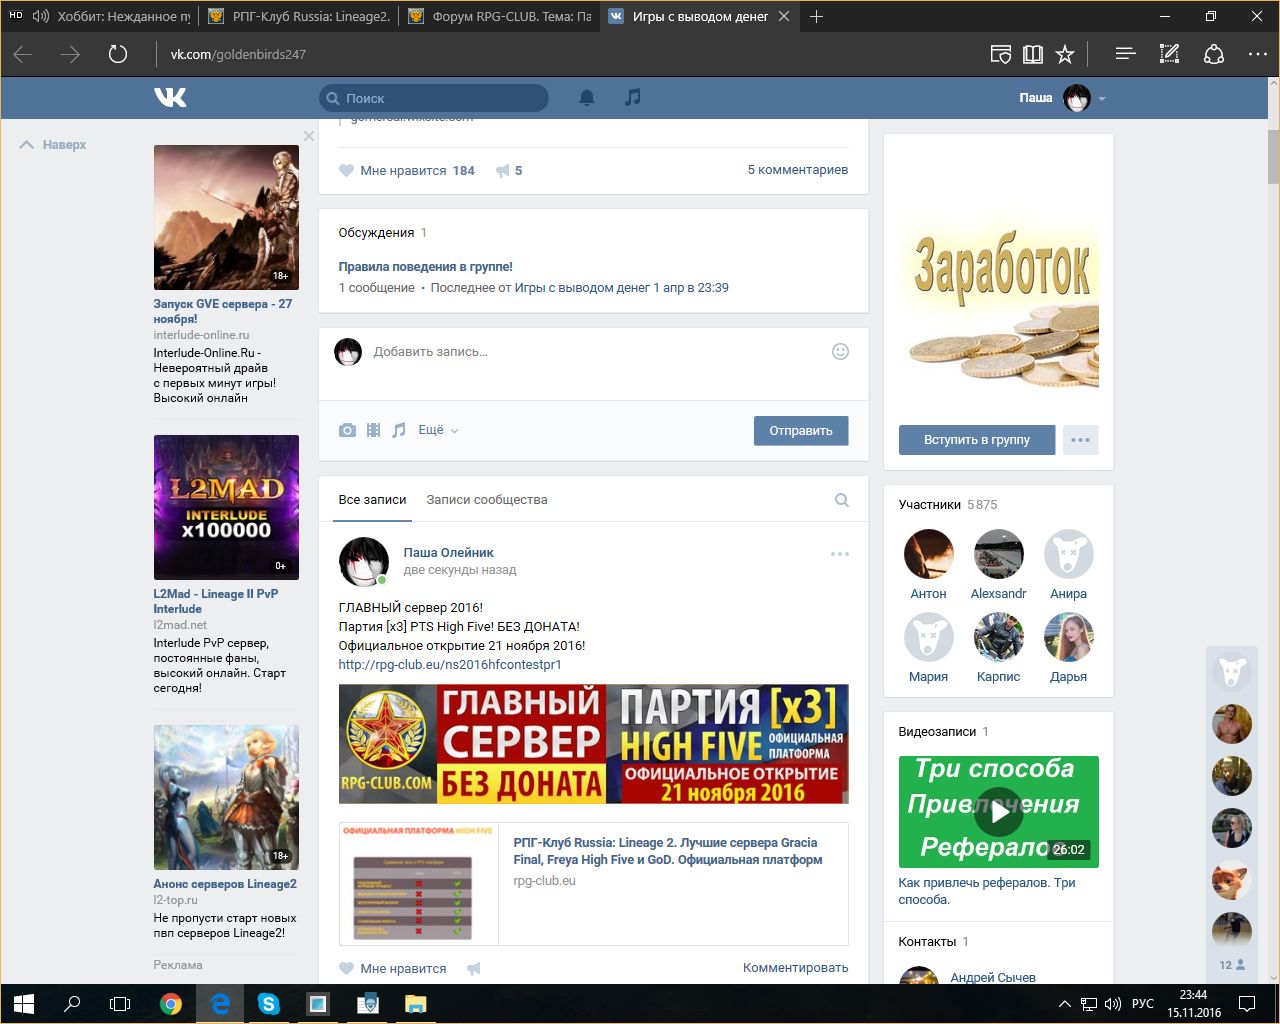Open group actions ellipsis button
This screenshot has height=1024, width=1280.
tap(1080, 440)
